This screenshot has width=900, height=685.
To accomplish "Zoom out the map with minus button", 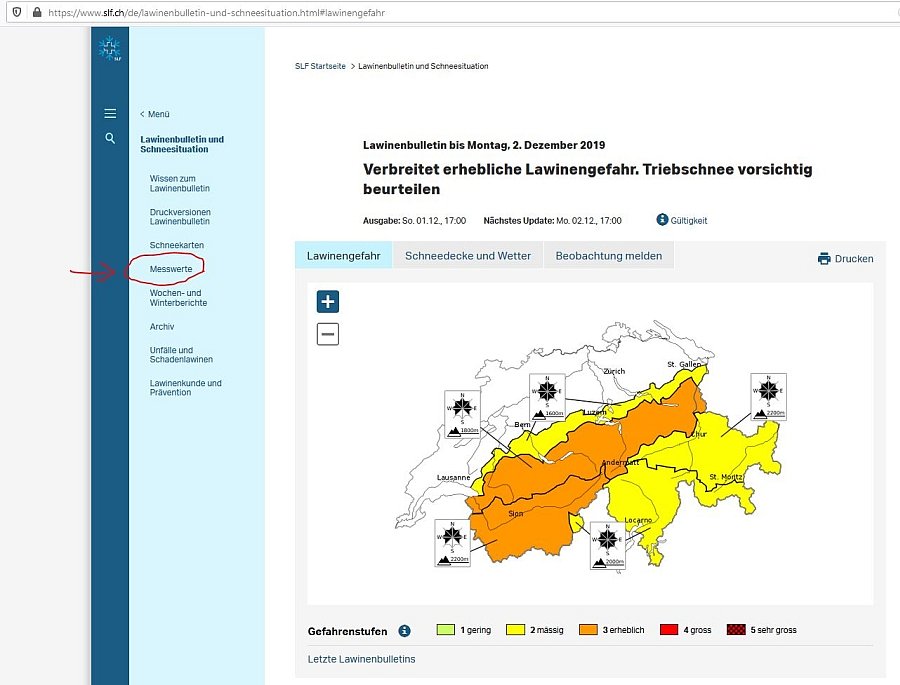I will (328, 334).
